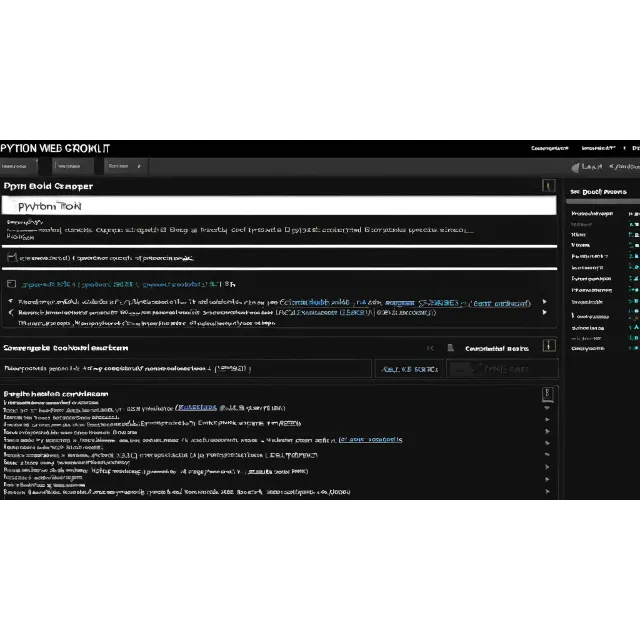Click the lower right-pointing arrow in the first panel

click(x=544, y=312)
